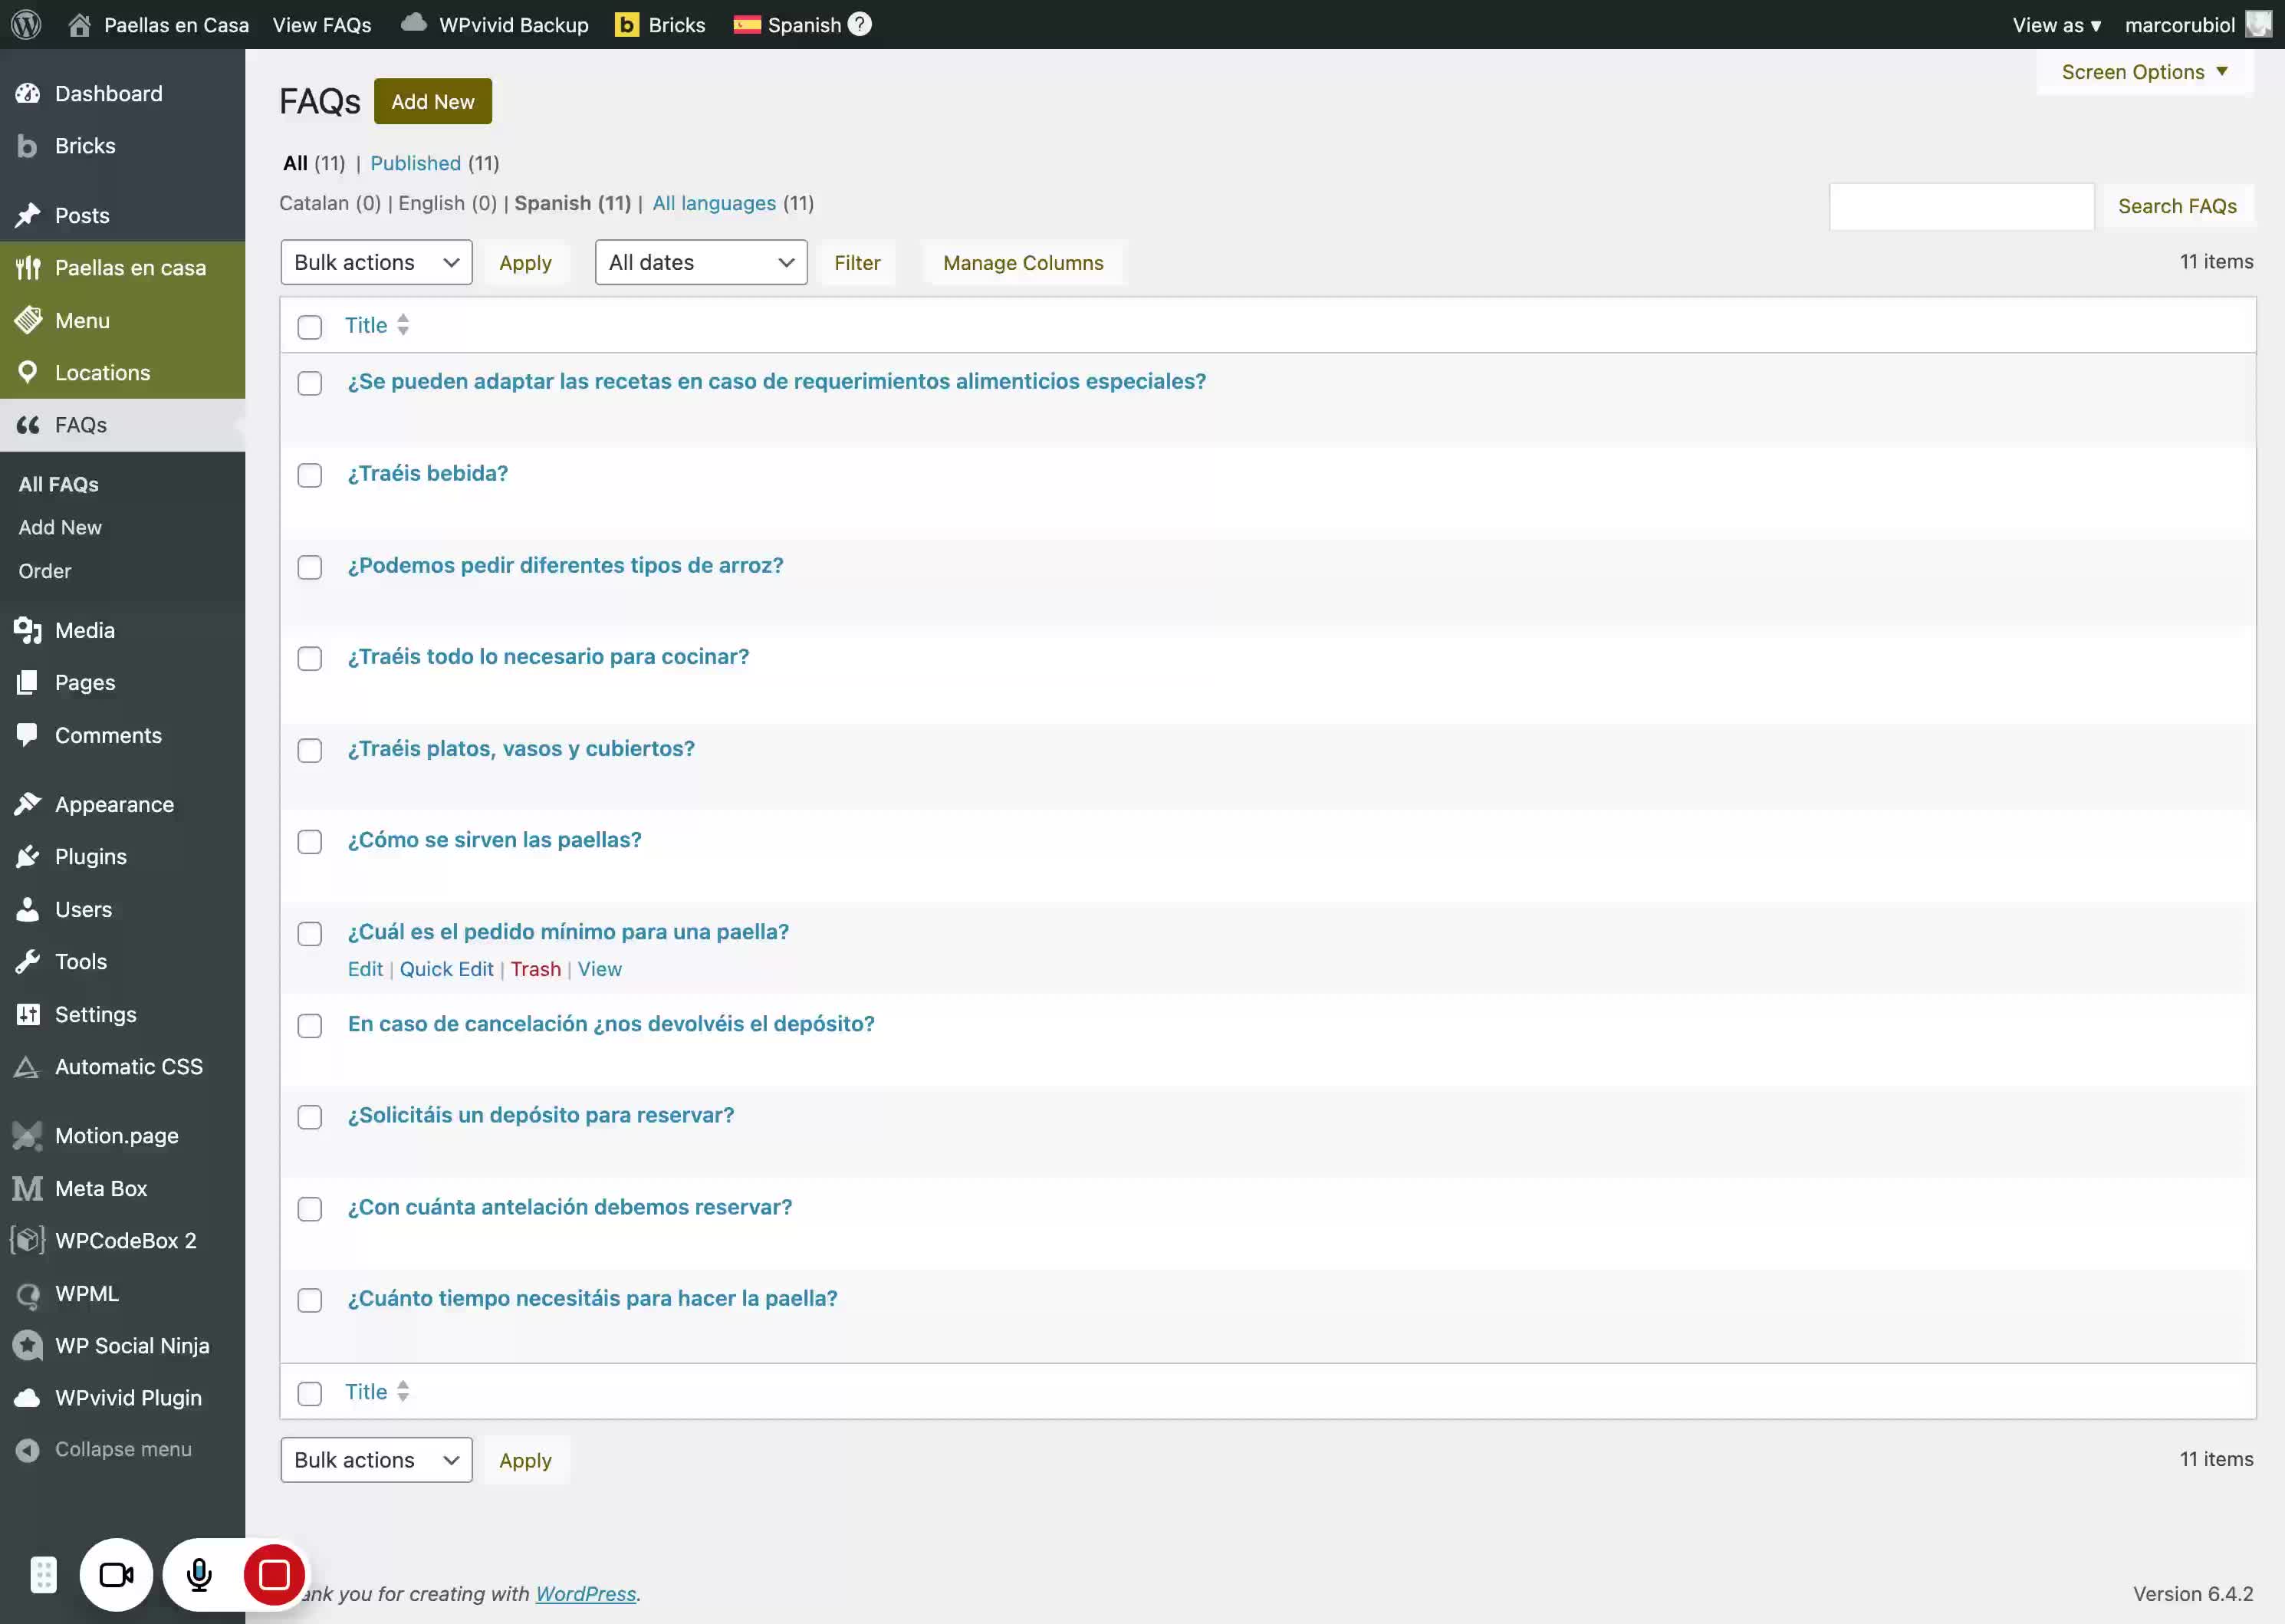This screenshot has width=2285, height=1624.
Task: Tick checkbox for ¿Cómo se sirven las paellas?
Action: pyautogui.click(x=310, y=842)
